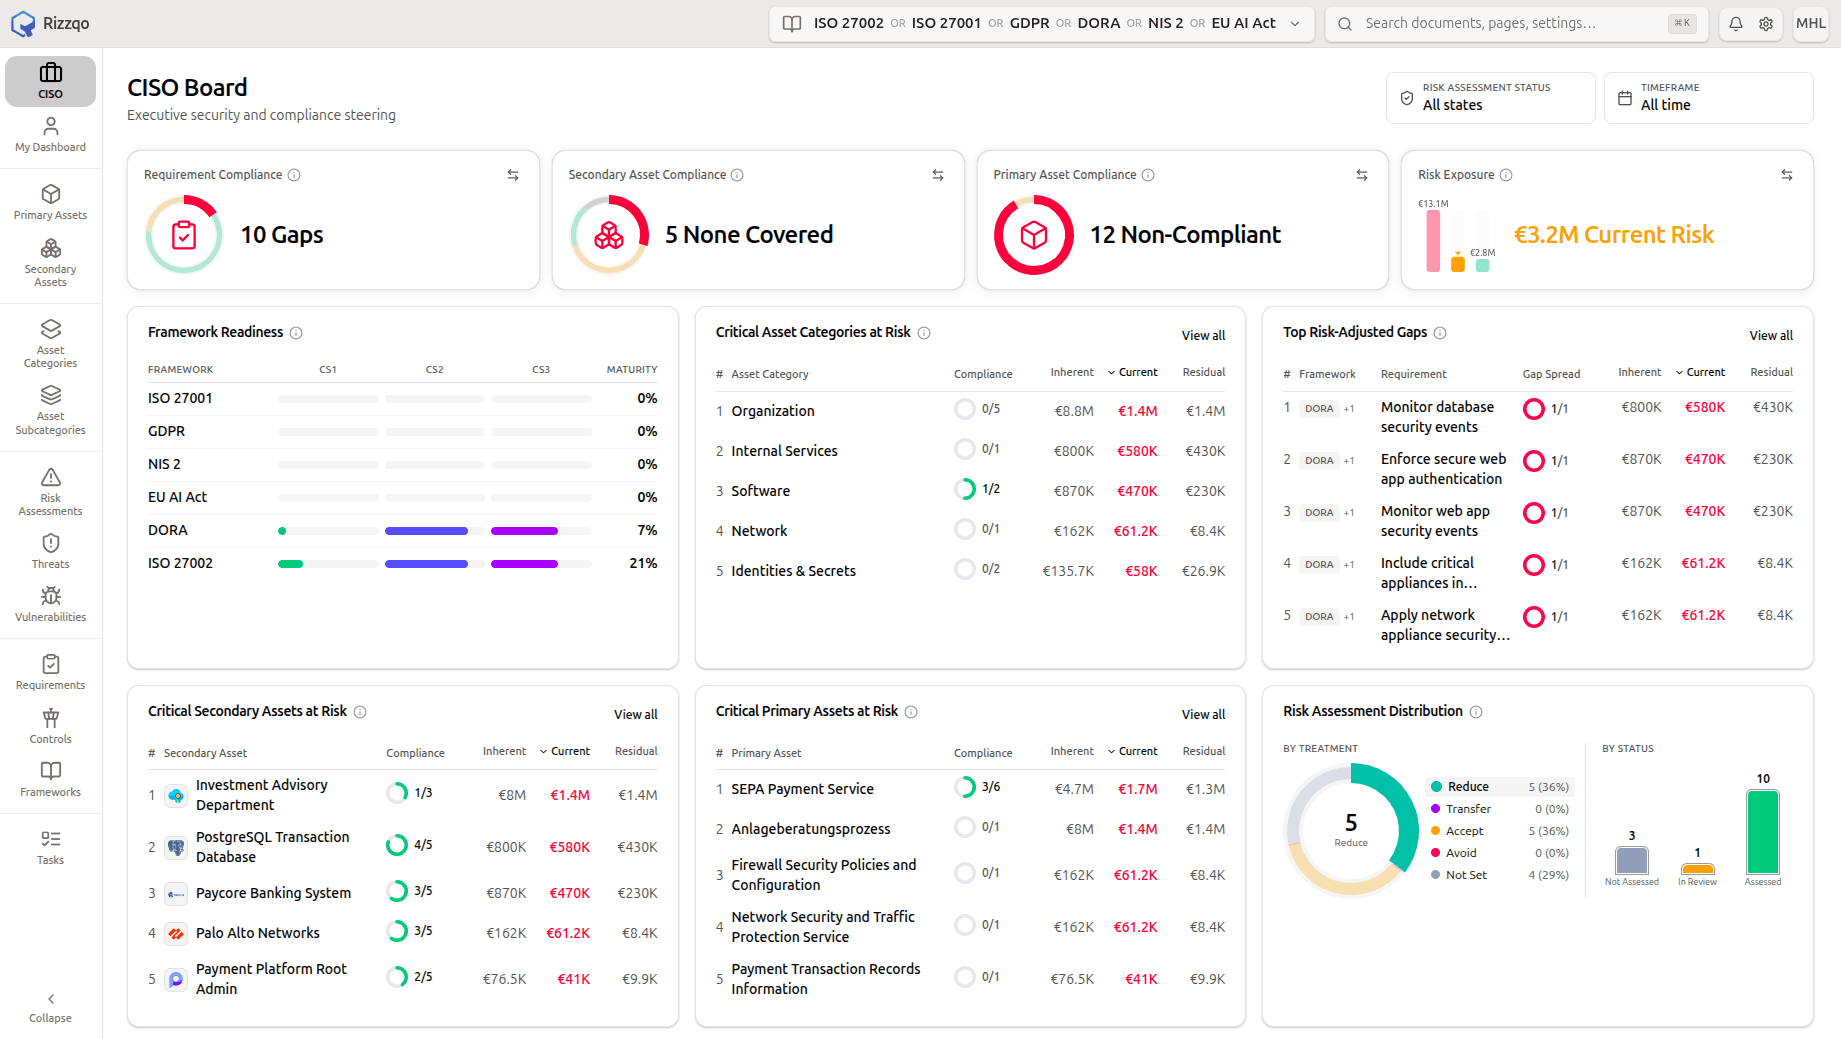1841x1039 pixels.
Task: Click View all in Top Risk-Adjusted Gaps
Action: coord(1771,335)
